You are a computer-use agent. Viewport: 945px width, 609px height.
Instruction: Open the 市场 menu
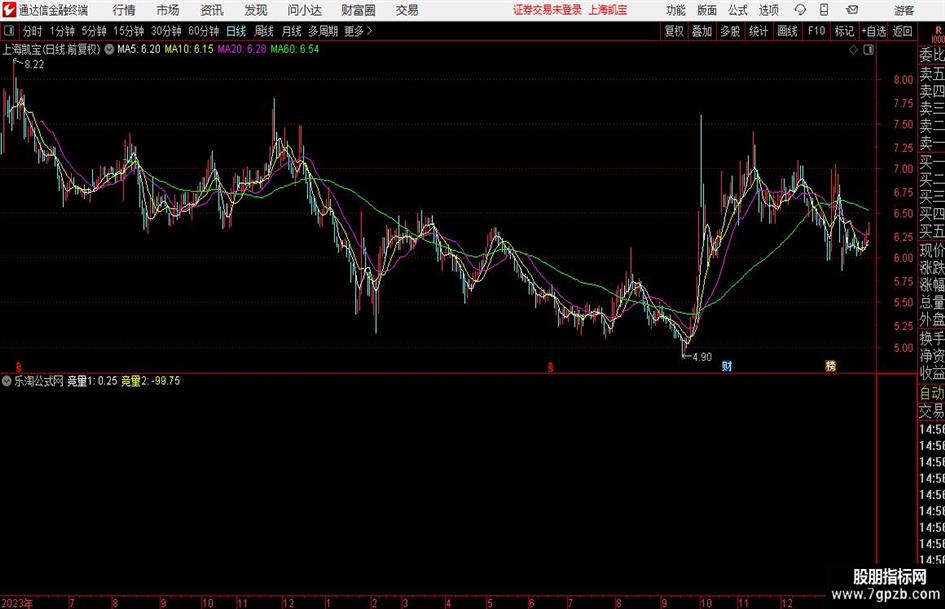[168, 10]
